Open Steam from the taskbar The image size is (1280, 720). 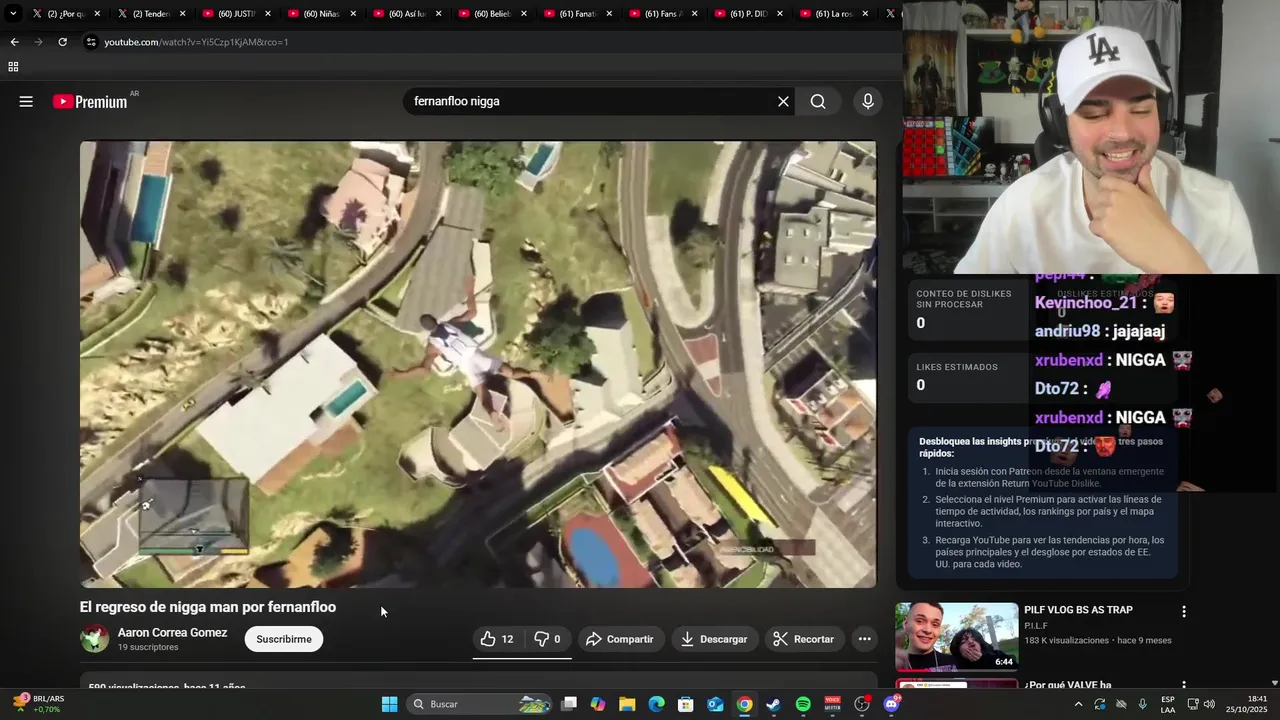click(774, 704)
